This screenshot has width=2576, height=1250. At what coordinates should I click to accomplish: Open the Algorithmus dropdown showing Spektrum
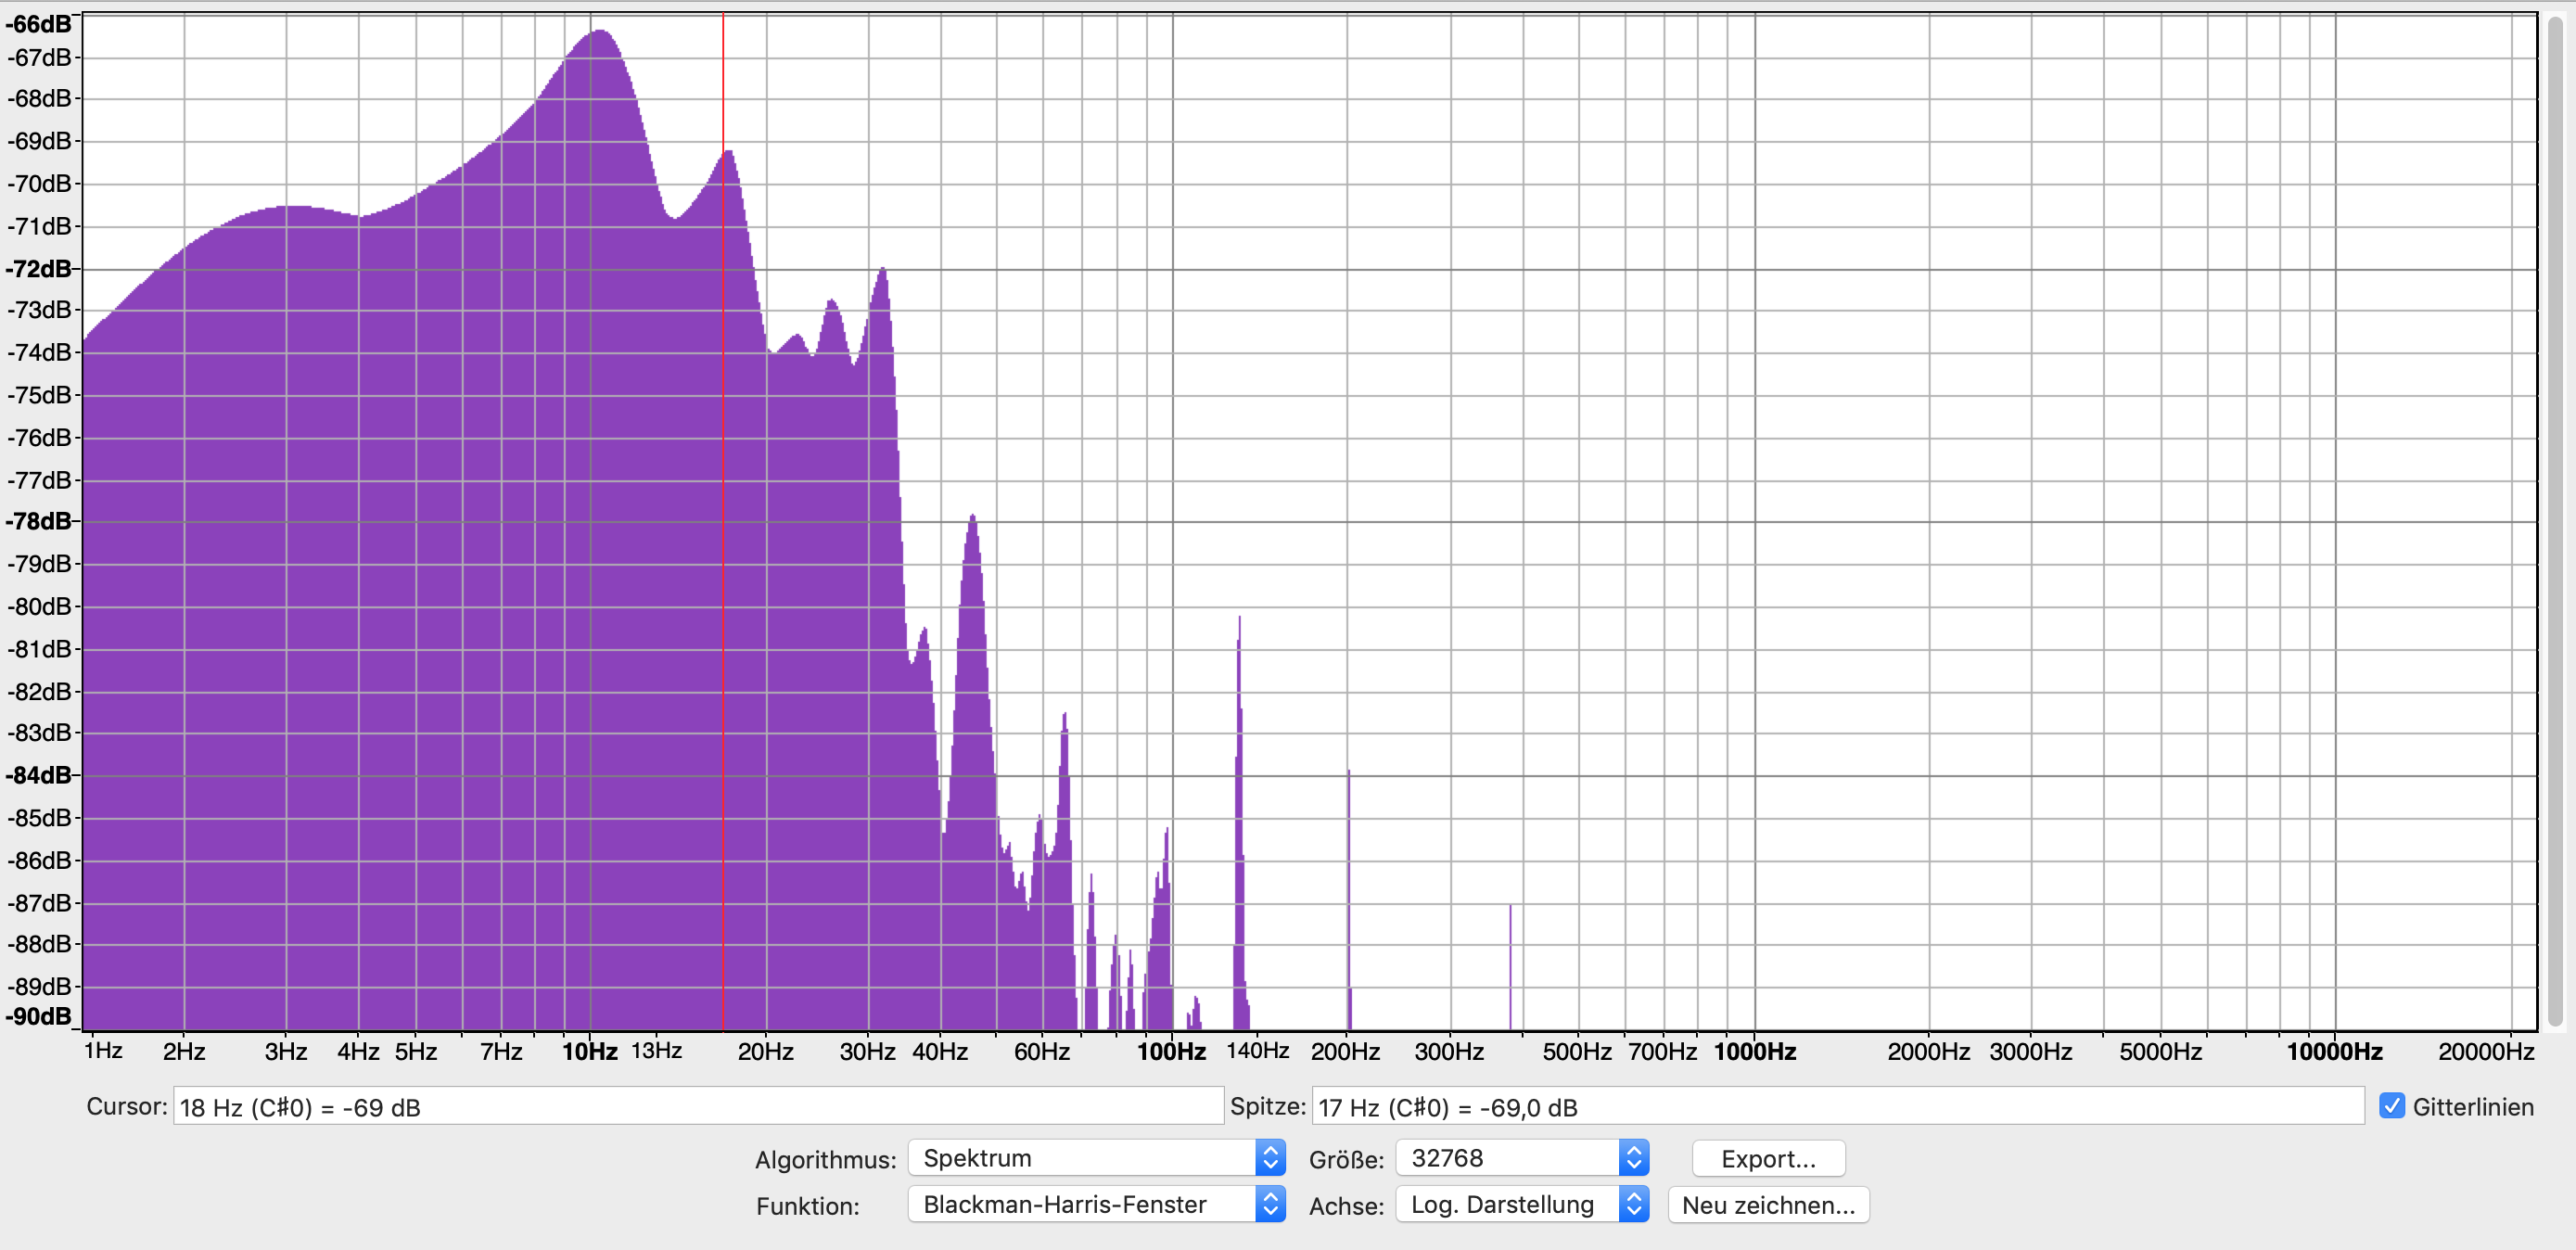1096,1158
